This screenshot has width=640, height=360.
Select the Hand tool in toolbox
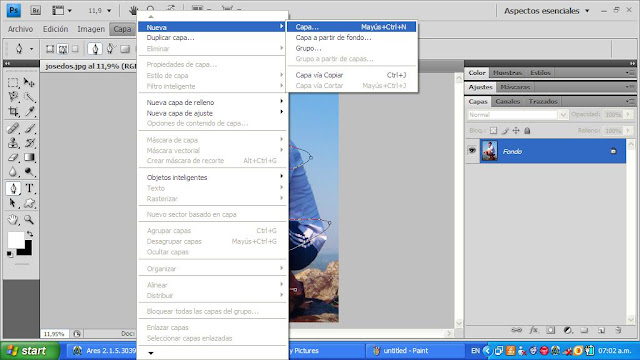(13, 220)
